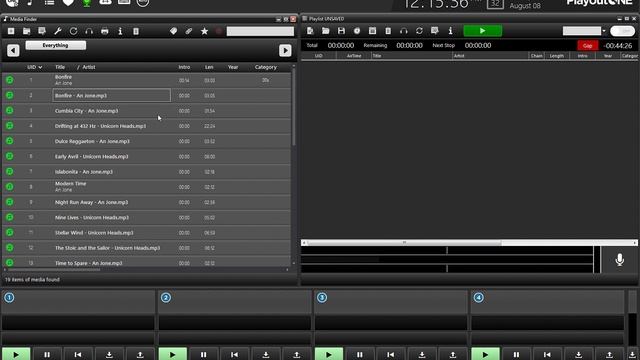This screenshot has height=360, width=640.
Task: Preview audio using Media Finder headphones icon
Action: tap(89, 31)
